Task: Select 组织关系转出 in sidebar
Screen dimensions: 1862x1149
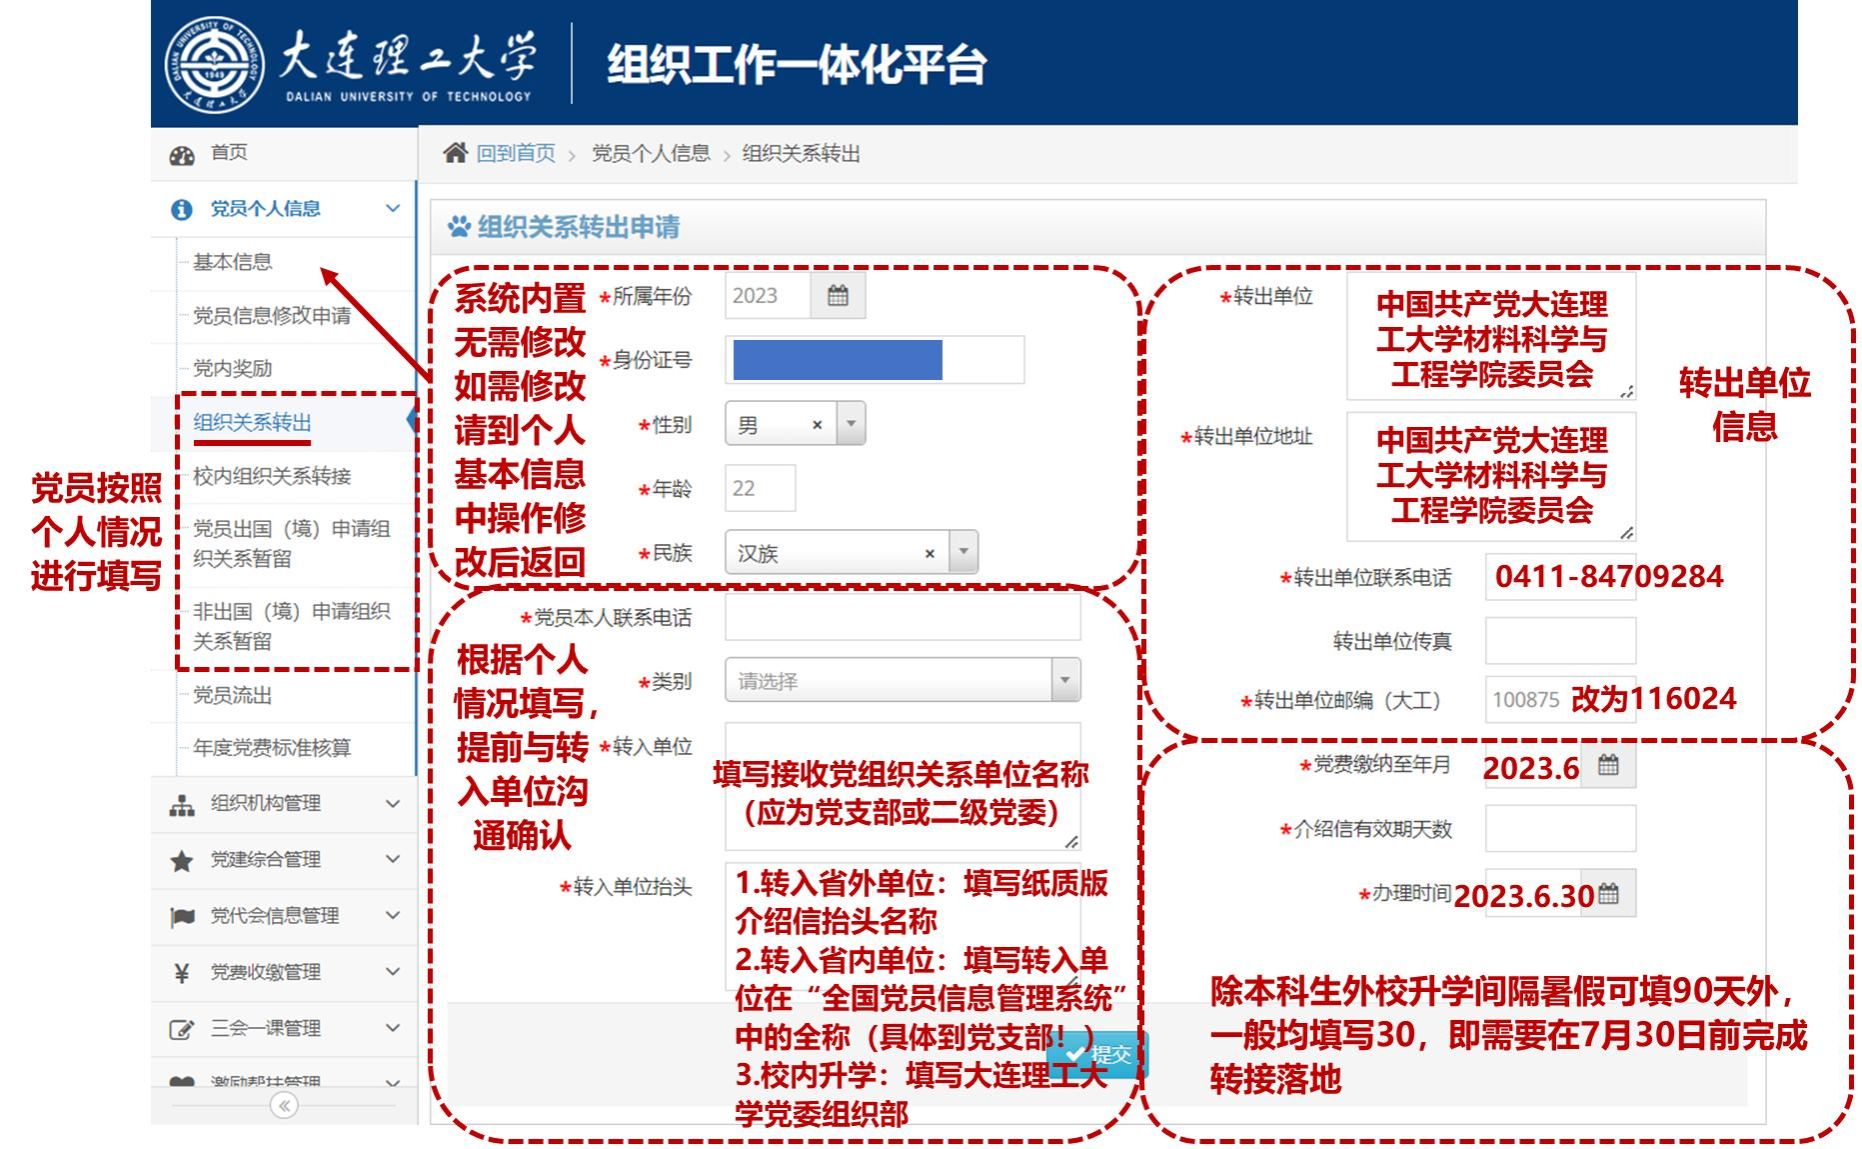Action: pyautogui.click(x=252, y=422)
